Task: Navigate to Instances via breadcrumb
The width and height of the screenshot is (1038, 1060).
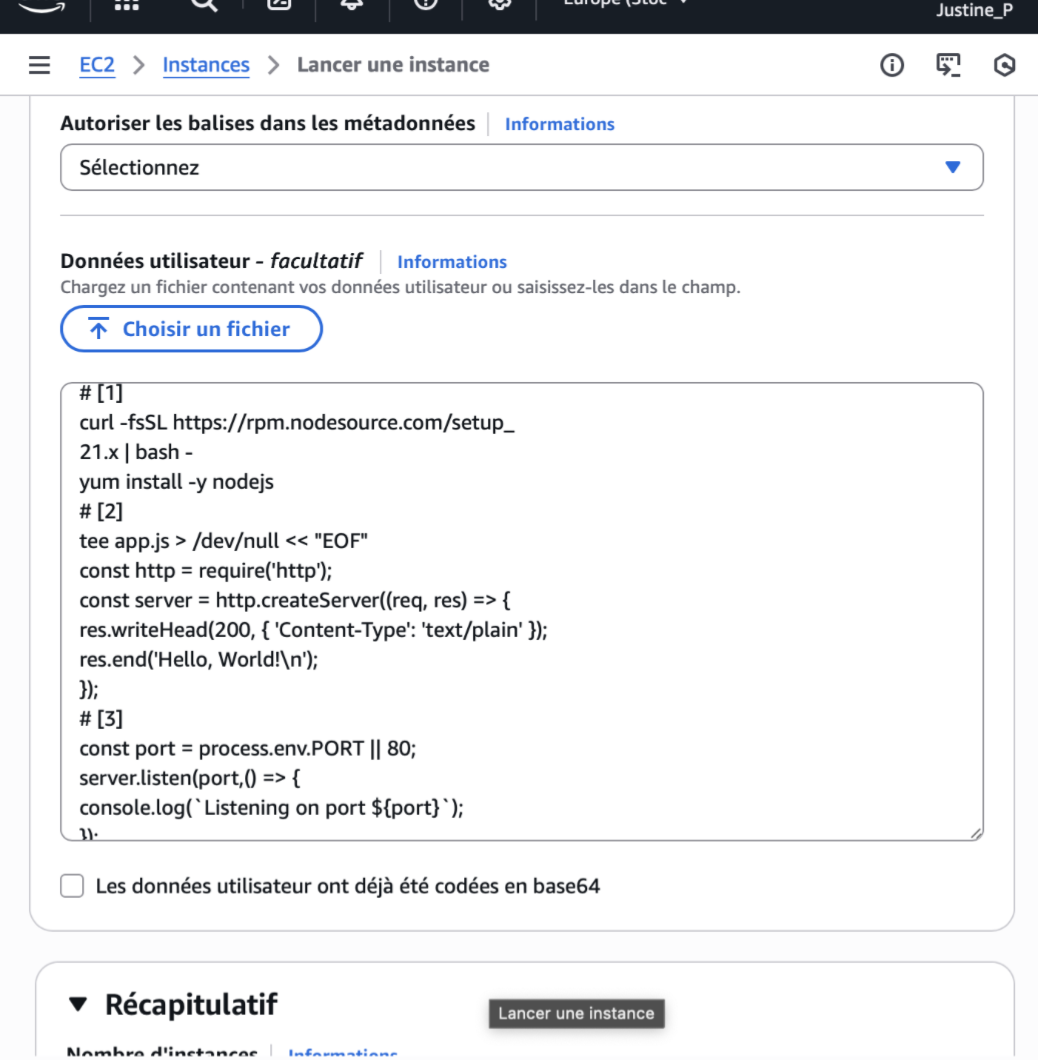Action: pyautogui.click(x=206, y=64)
